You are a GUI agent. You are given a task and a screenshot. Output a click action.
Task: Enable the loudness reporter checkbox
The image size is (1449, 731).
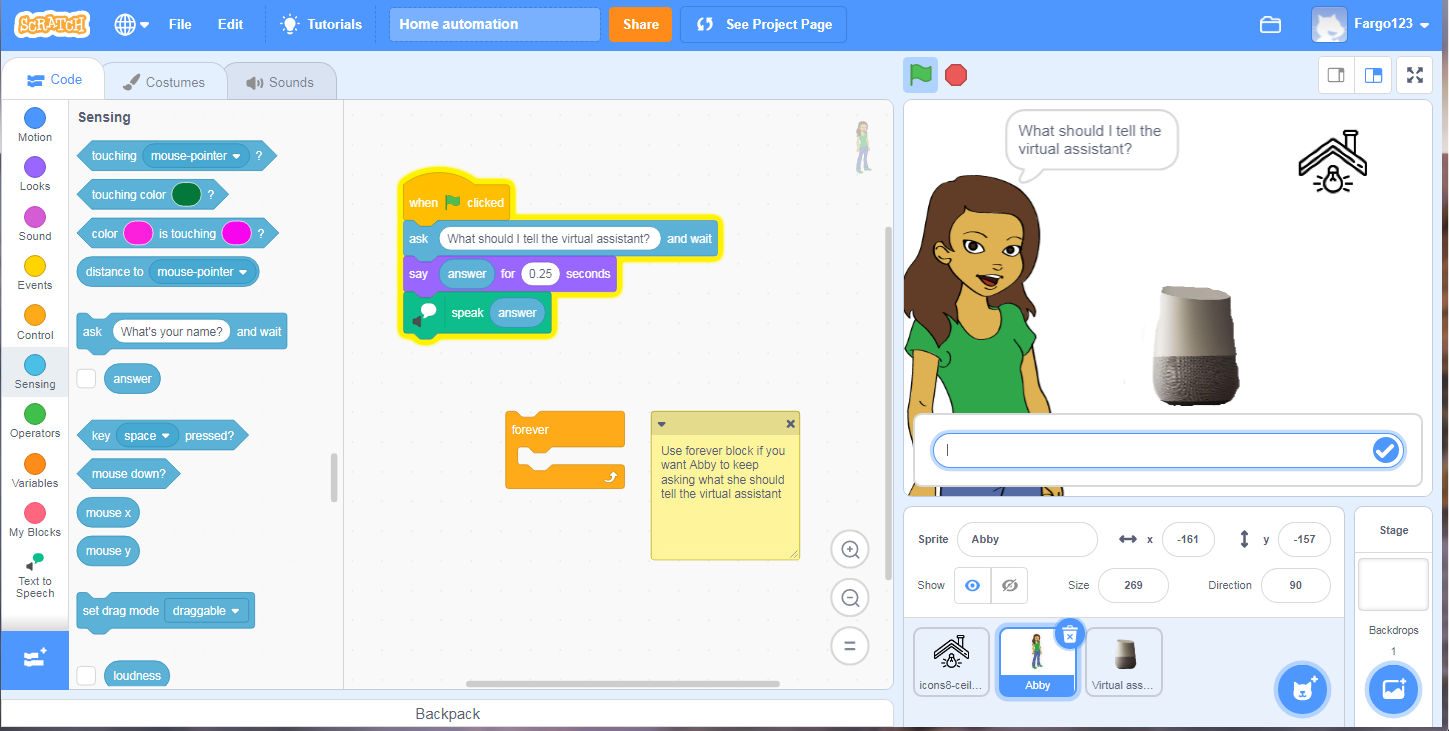[87, 676]
